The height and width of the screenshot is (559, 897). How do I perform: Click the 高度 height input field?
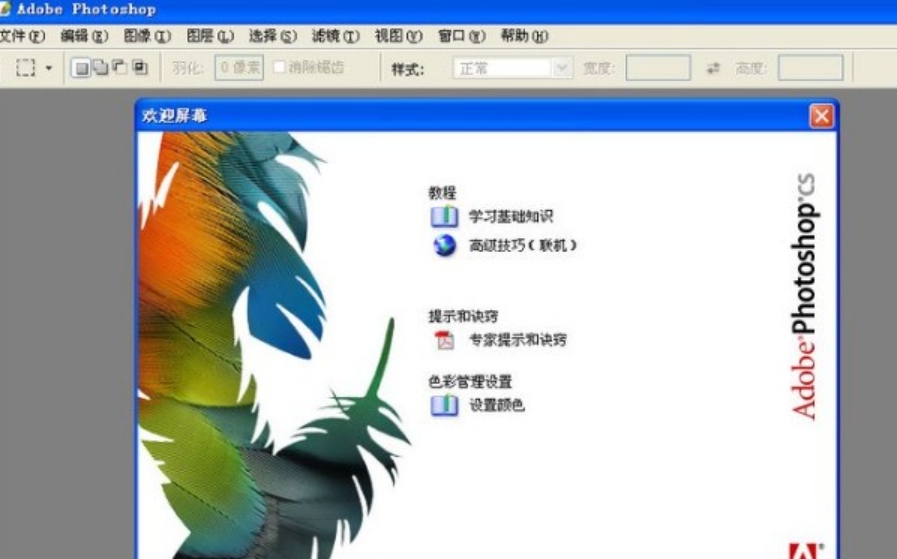coord(811,68)
